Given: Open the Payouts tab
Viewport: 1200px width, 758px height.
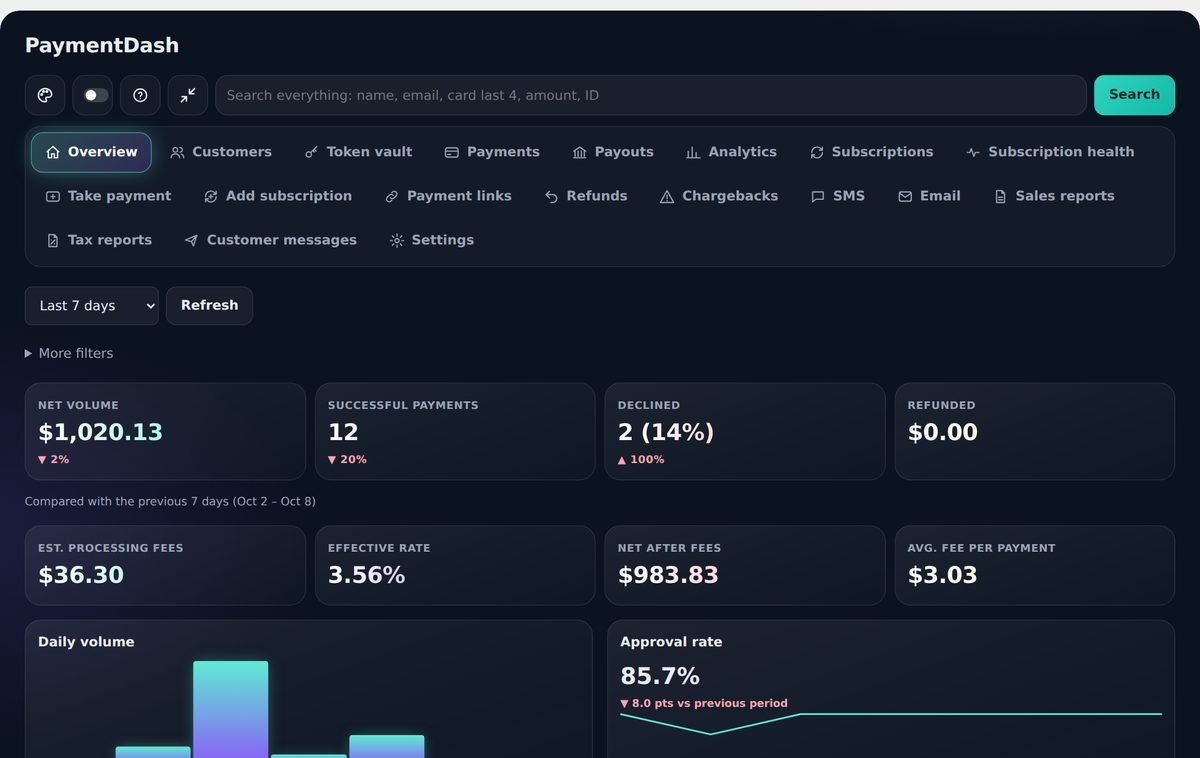Looking at the screenshot, I should pyautogui.click(x=613, y=152).
